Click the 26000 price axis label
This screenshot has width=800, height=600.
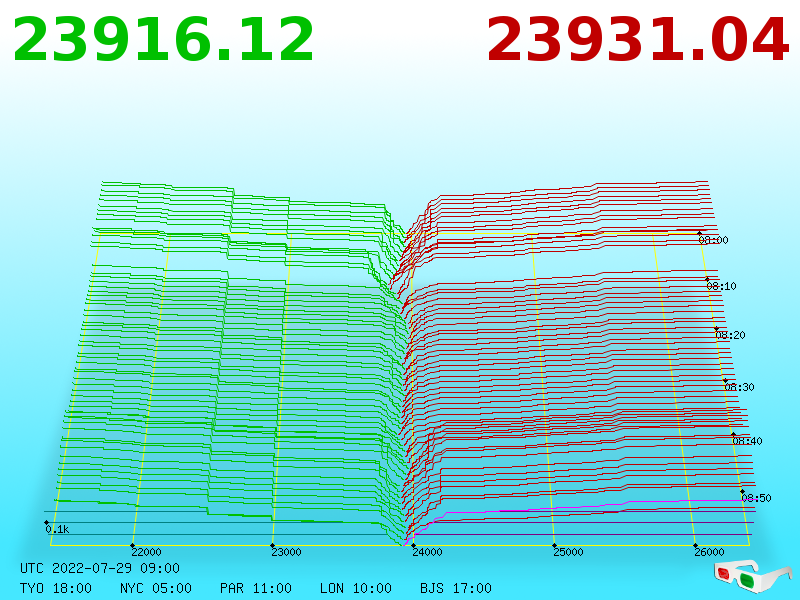coord(709,552)
